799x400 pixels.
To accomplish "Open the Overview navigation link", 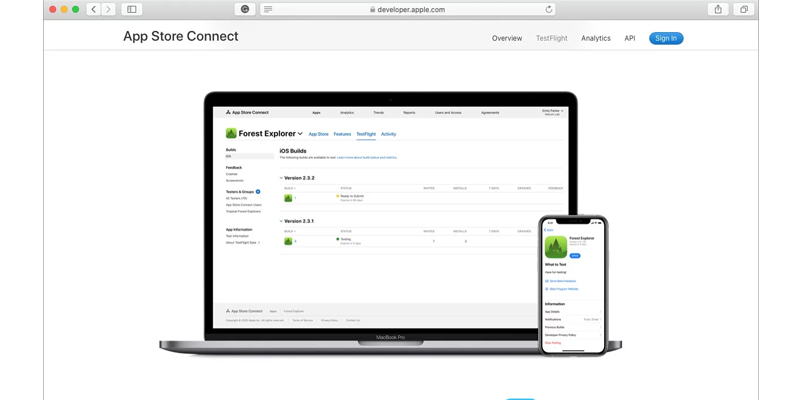I will point(507,38).
